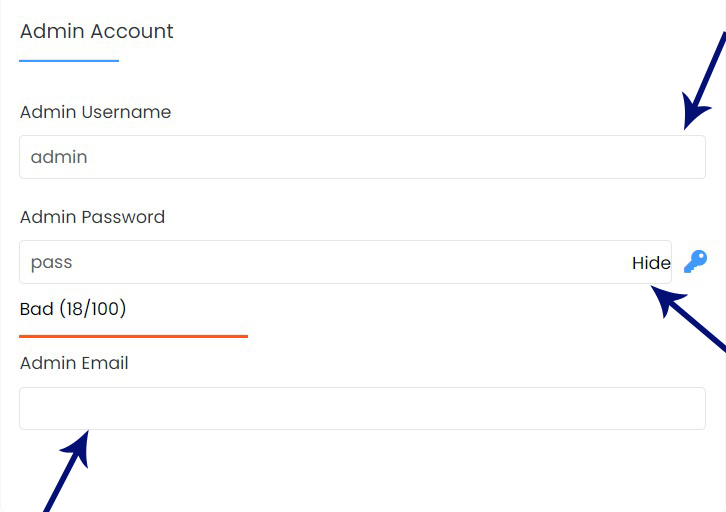Focus the Admin Username input field
The width and height of the screenshot is (726, 512).
(x=362, y=157)
